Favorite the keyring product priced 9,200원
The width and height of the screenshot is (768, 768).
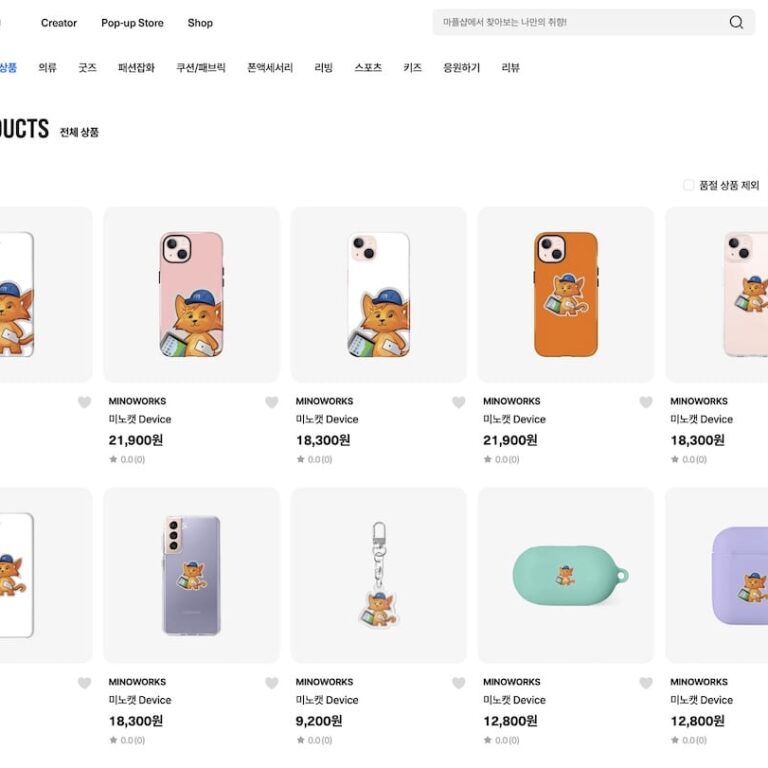(x=459, y=684)
